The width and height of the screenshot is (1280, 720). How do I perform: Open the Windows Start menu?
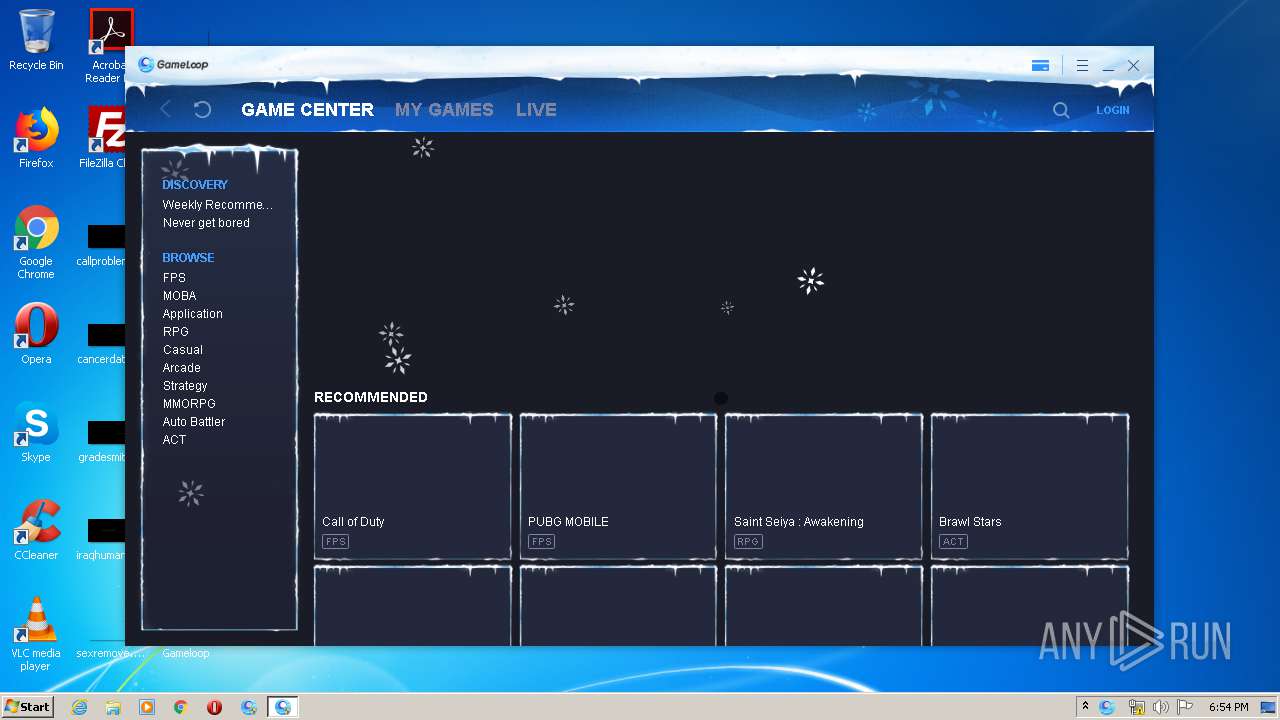click(x=27, y=706)
